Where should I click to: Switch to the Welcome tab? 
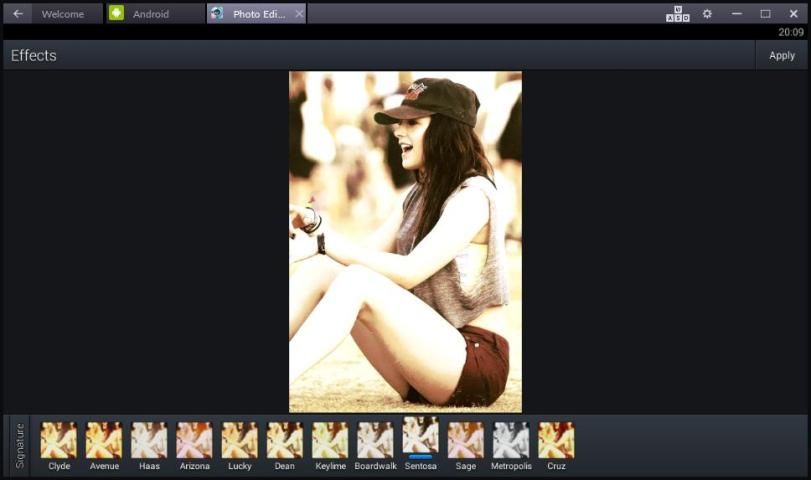click(x=63, y=14)
